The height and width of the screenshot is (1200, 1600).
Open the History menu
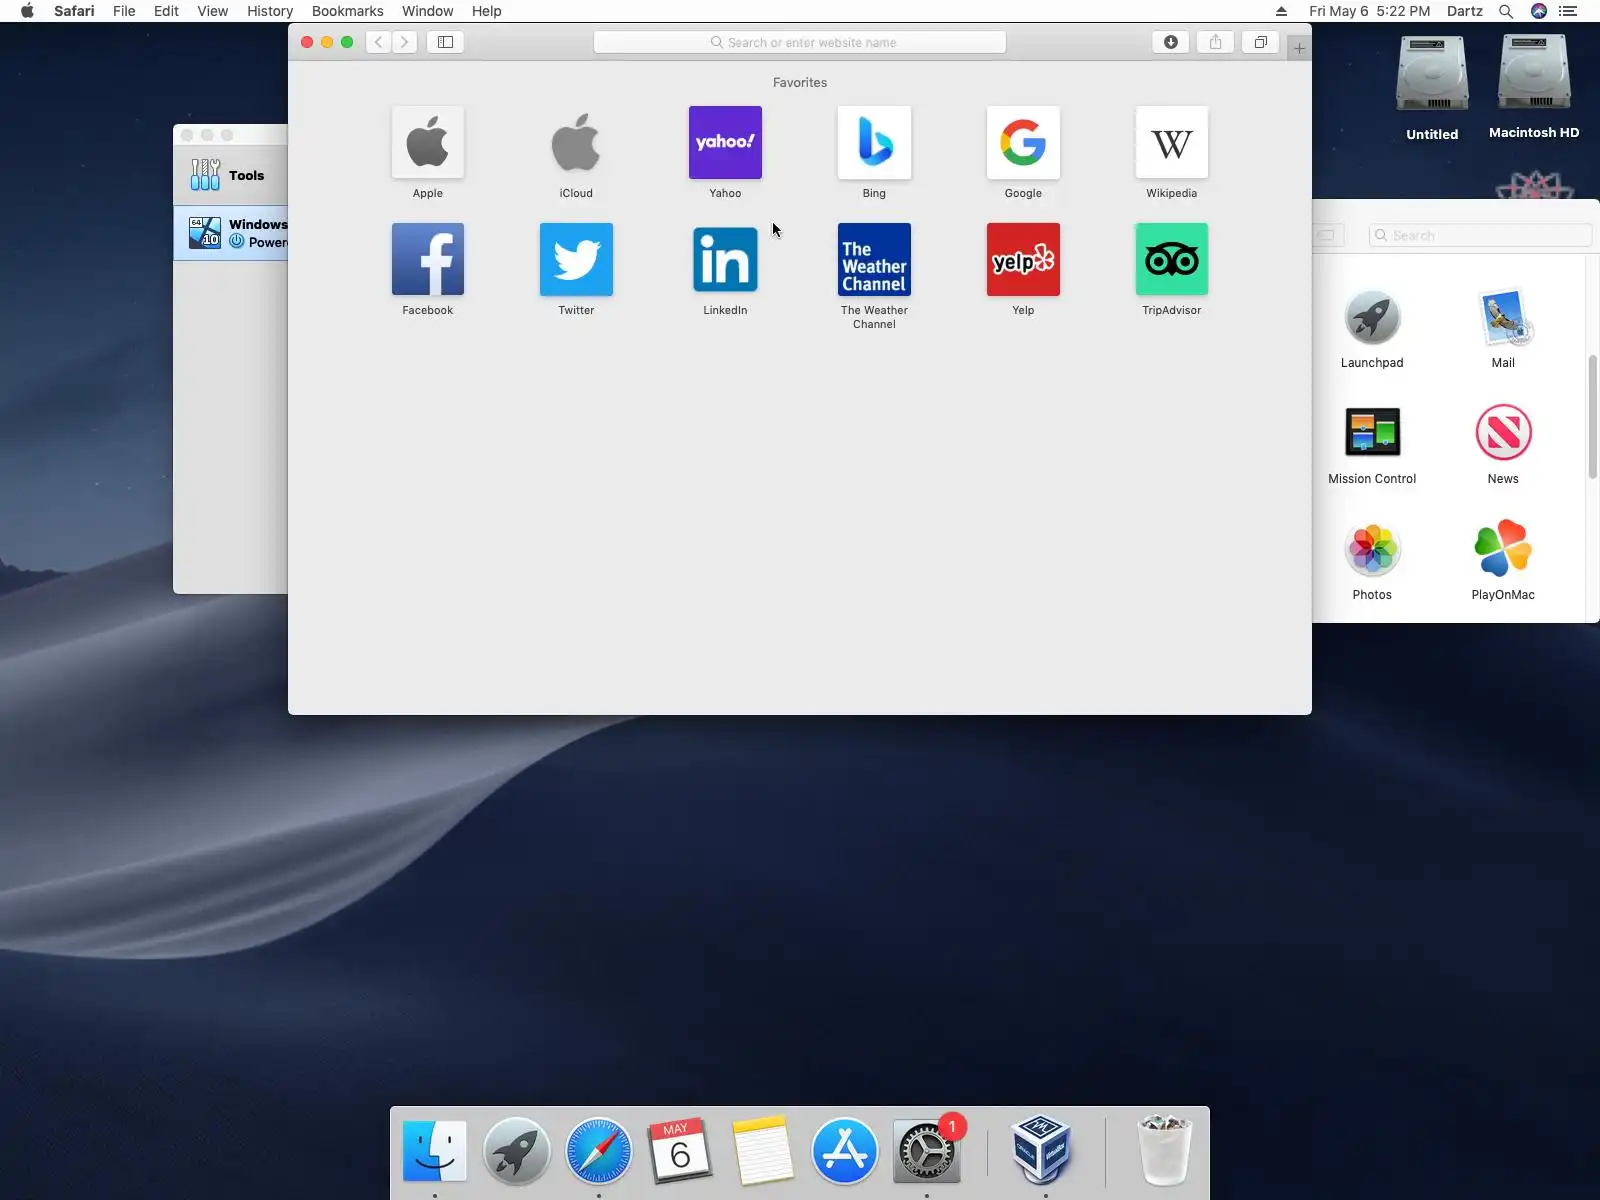(270, 11)
